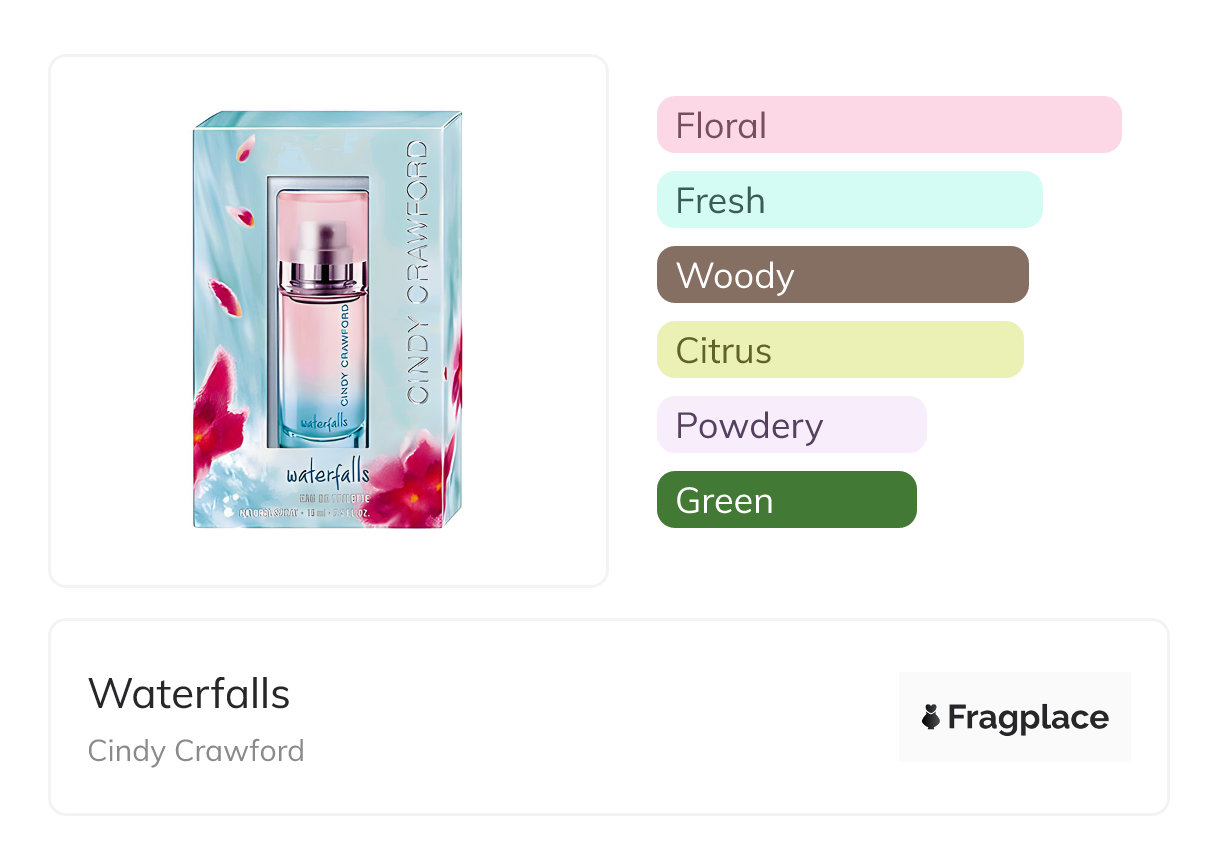Viewport: 1218px width, 864px height.
Task: Select the mint Fresh accord bar
Action: tap(849, 200)
